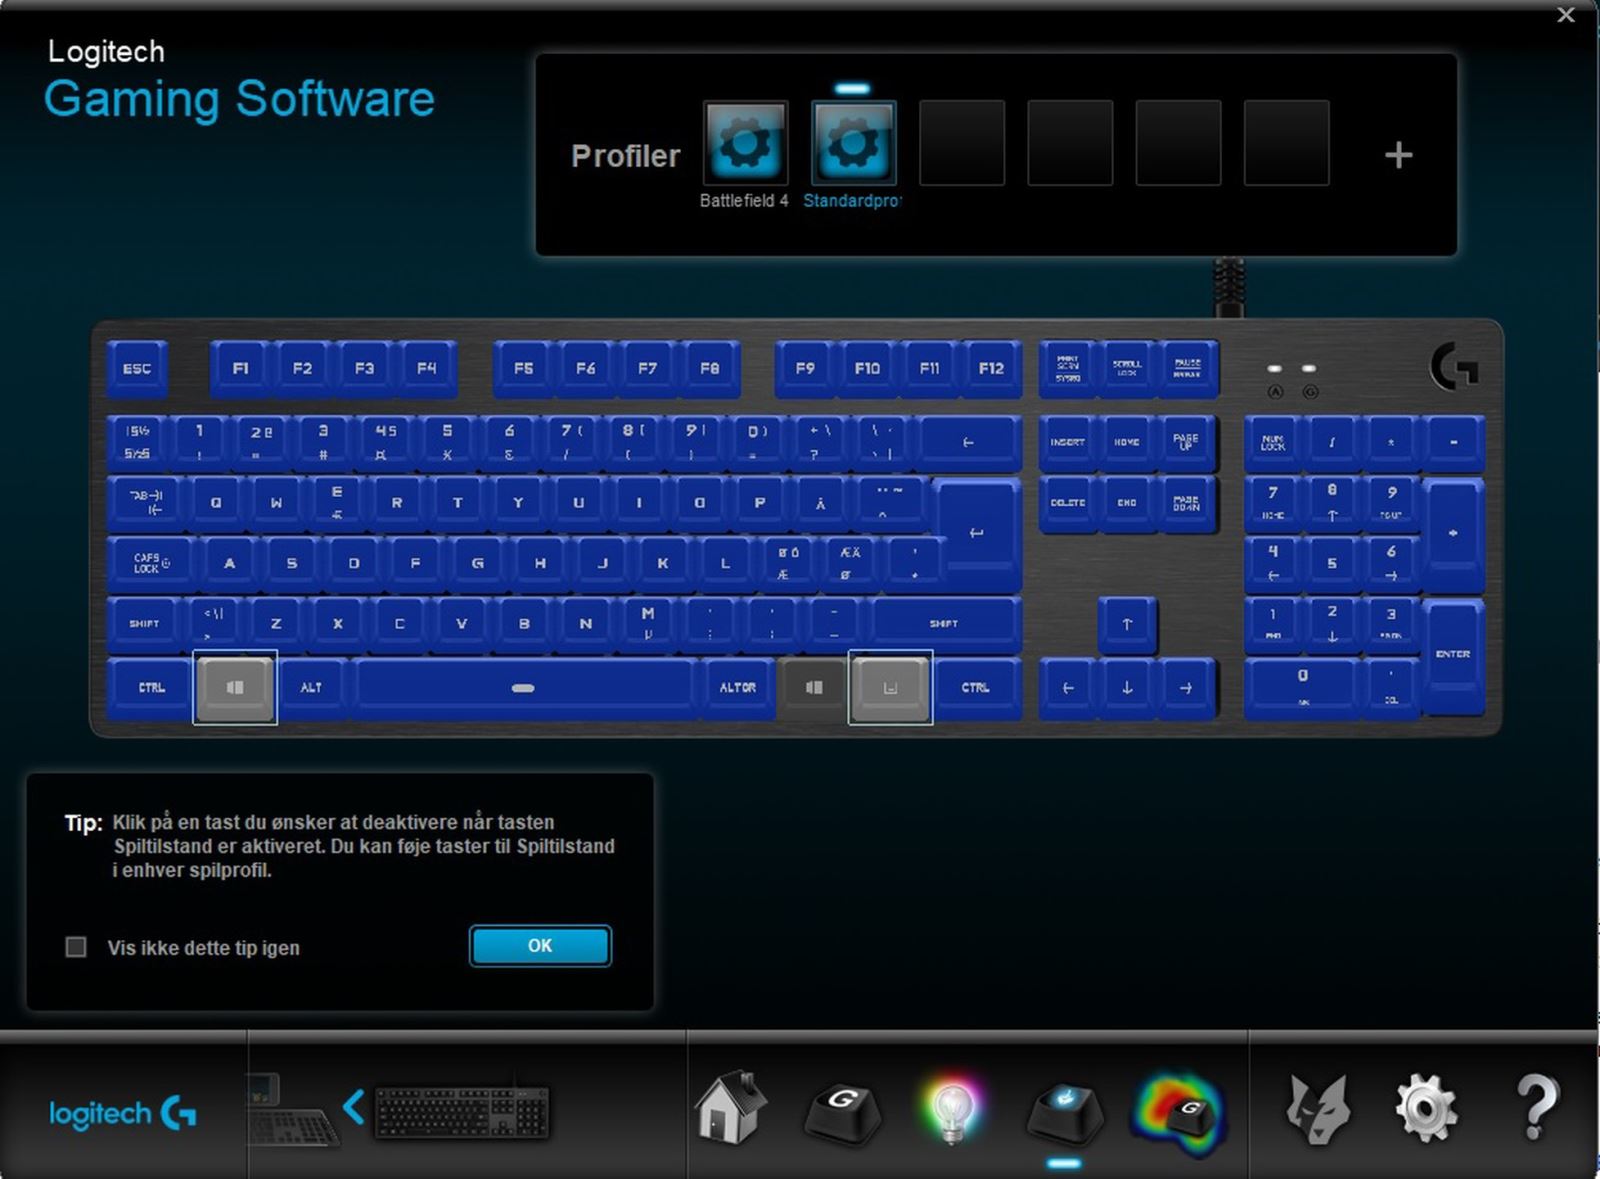Check 'Vis ikke dette tip igen'

tap(76, 947)
